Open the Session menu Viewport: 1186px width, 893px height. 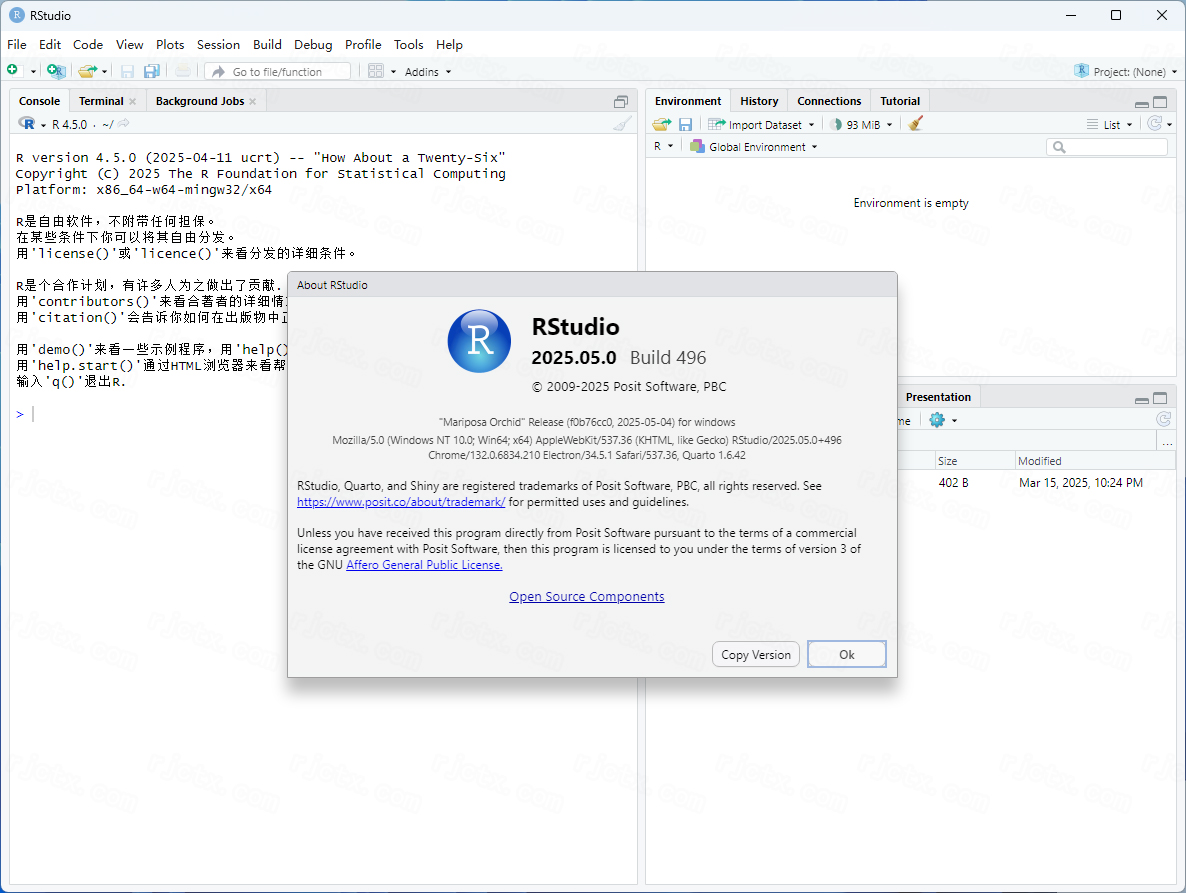(218, 45)
